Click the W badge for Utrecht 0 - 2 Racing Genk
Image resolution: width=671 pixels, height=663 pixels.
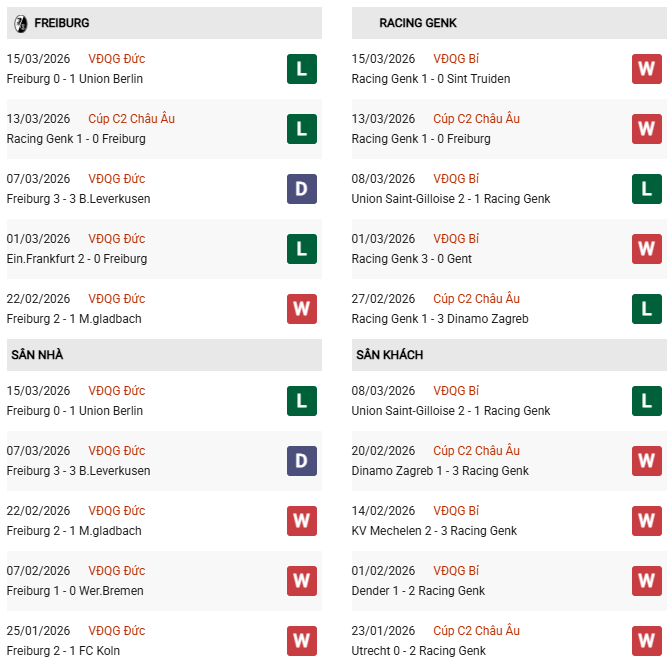[x=646, y=641]
